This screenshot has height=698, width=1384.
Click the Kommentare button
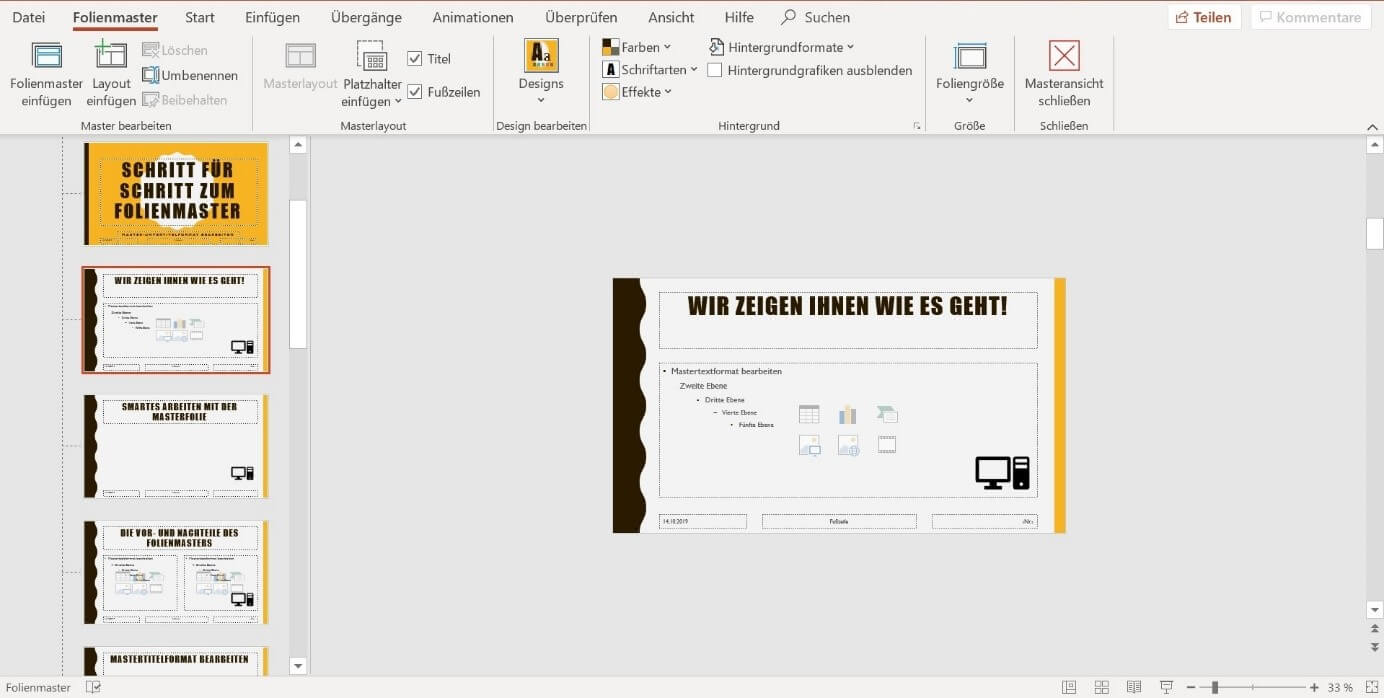pyautogui.click(x=1310, y=17)
